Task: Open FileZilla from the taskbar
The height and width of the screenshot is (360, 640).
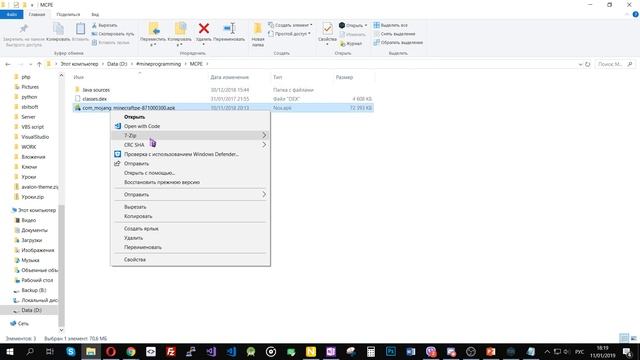Action: (171, 351)
